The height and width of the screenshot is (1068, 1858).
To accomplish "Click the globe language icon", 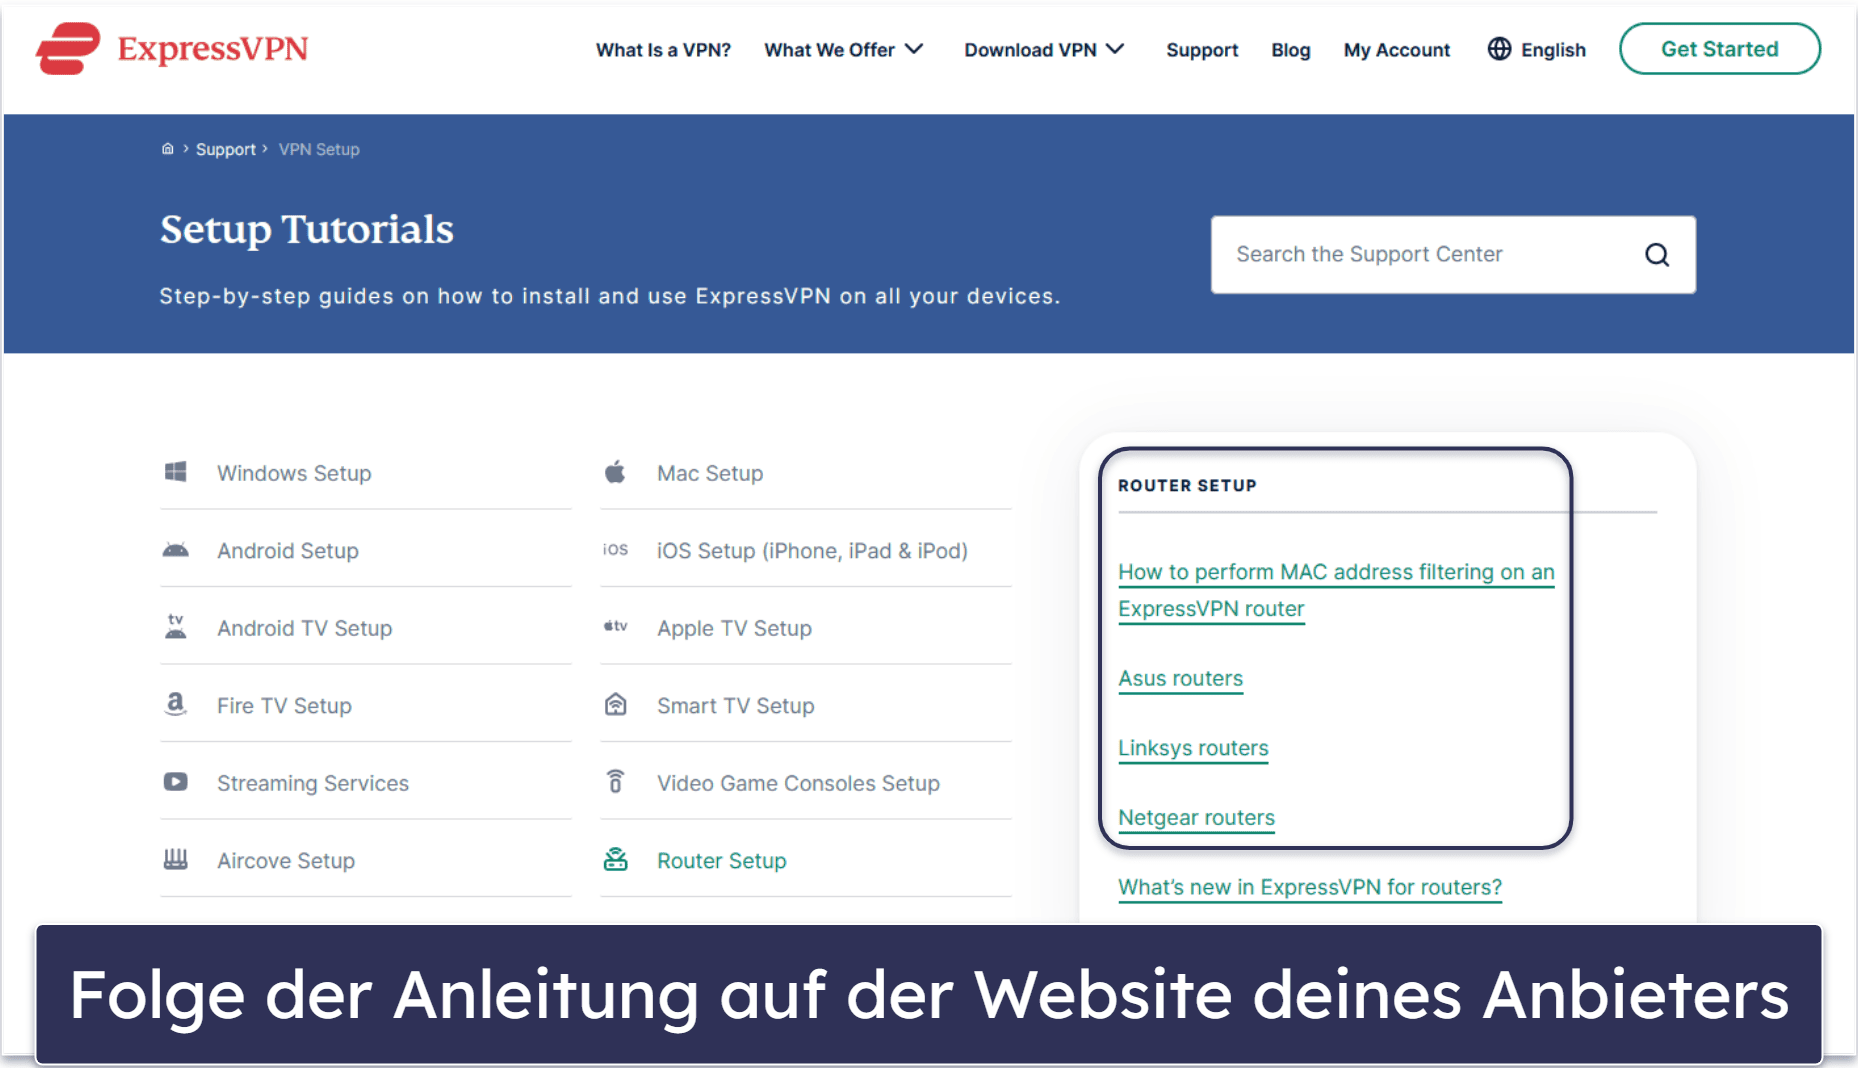I will point(1499,48).
